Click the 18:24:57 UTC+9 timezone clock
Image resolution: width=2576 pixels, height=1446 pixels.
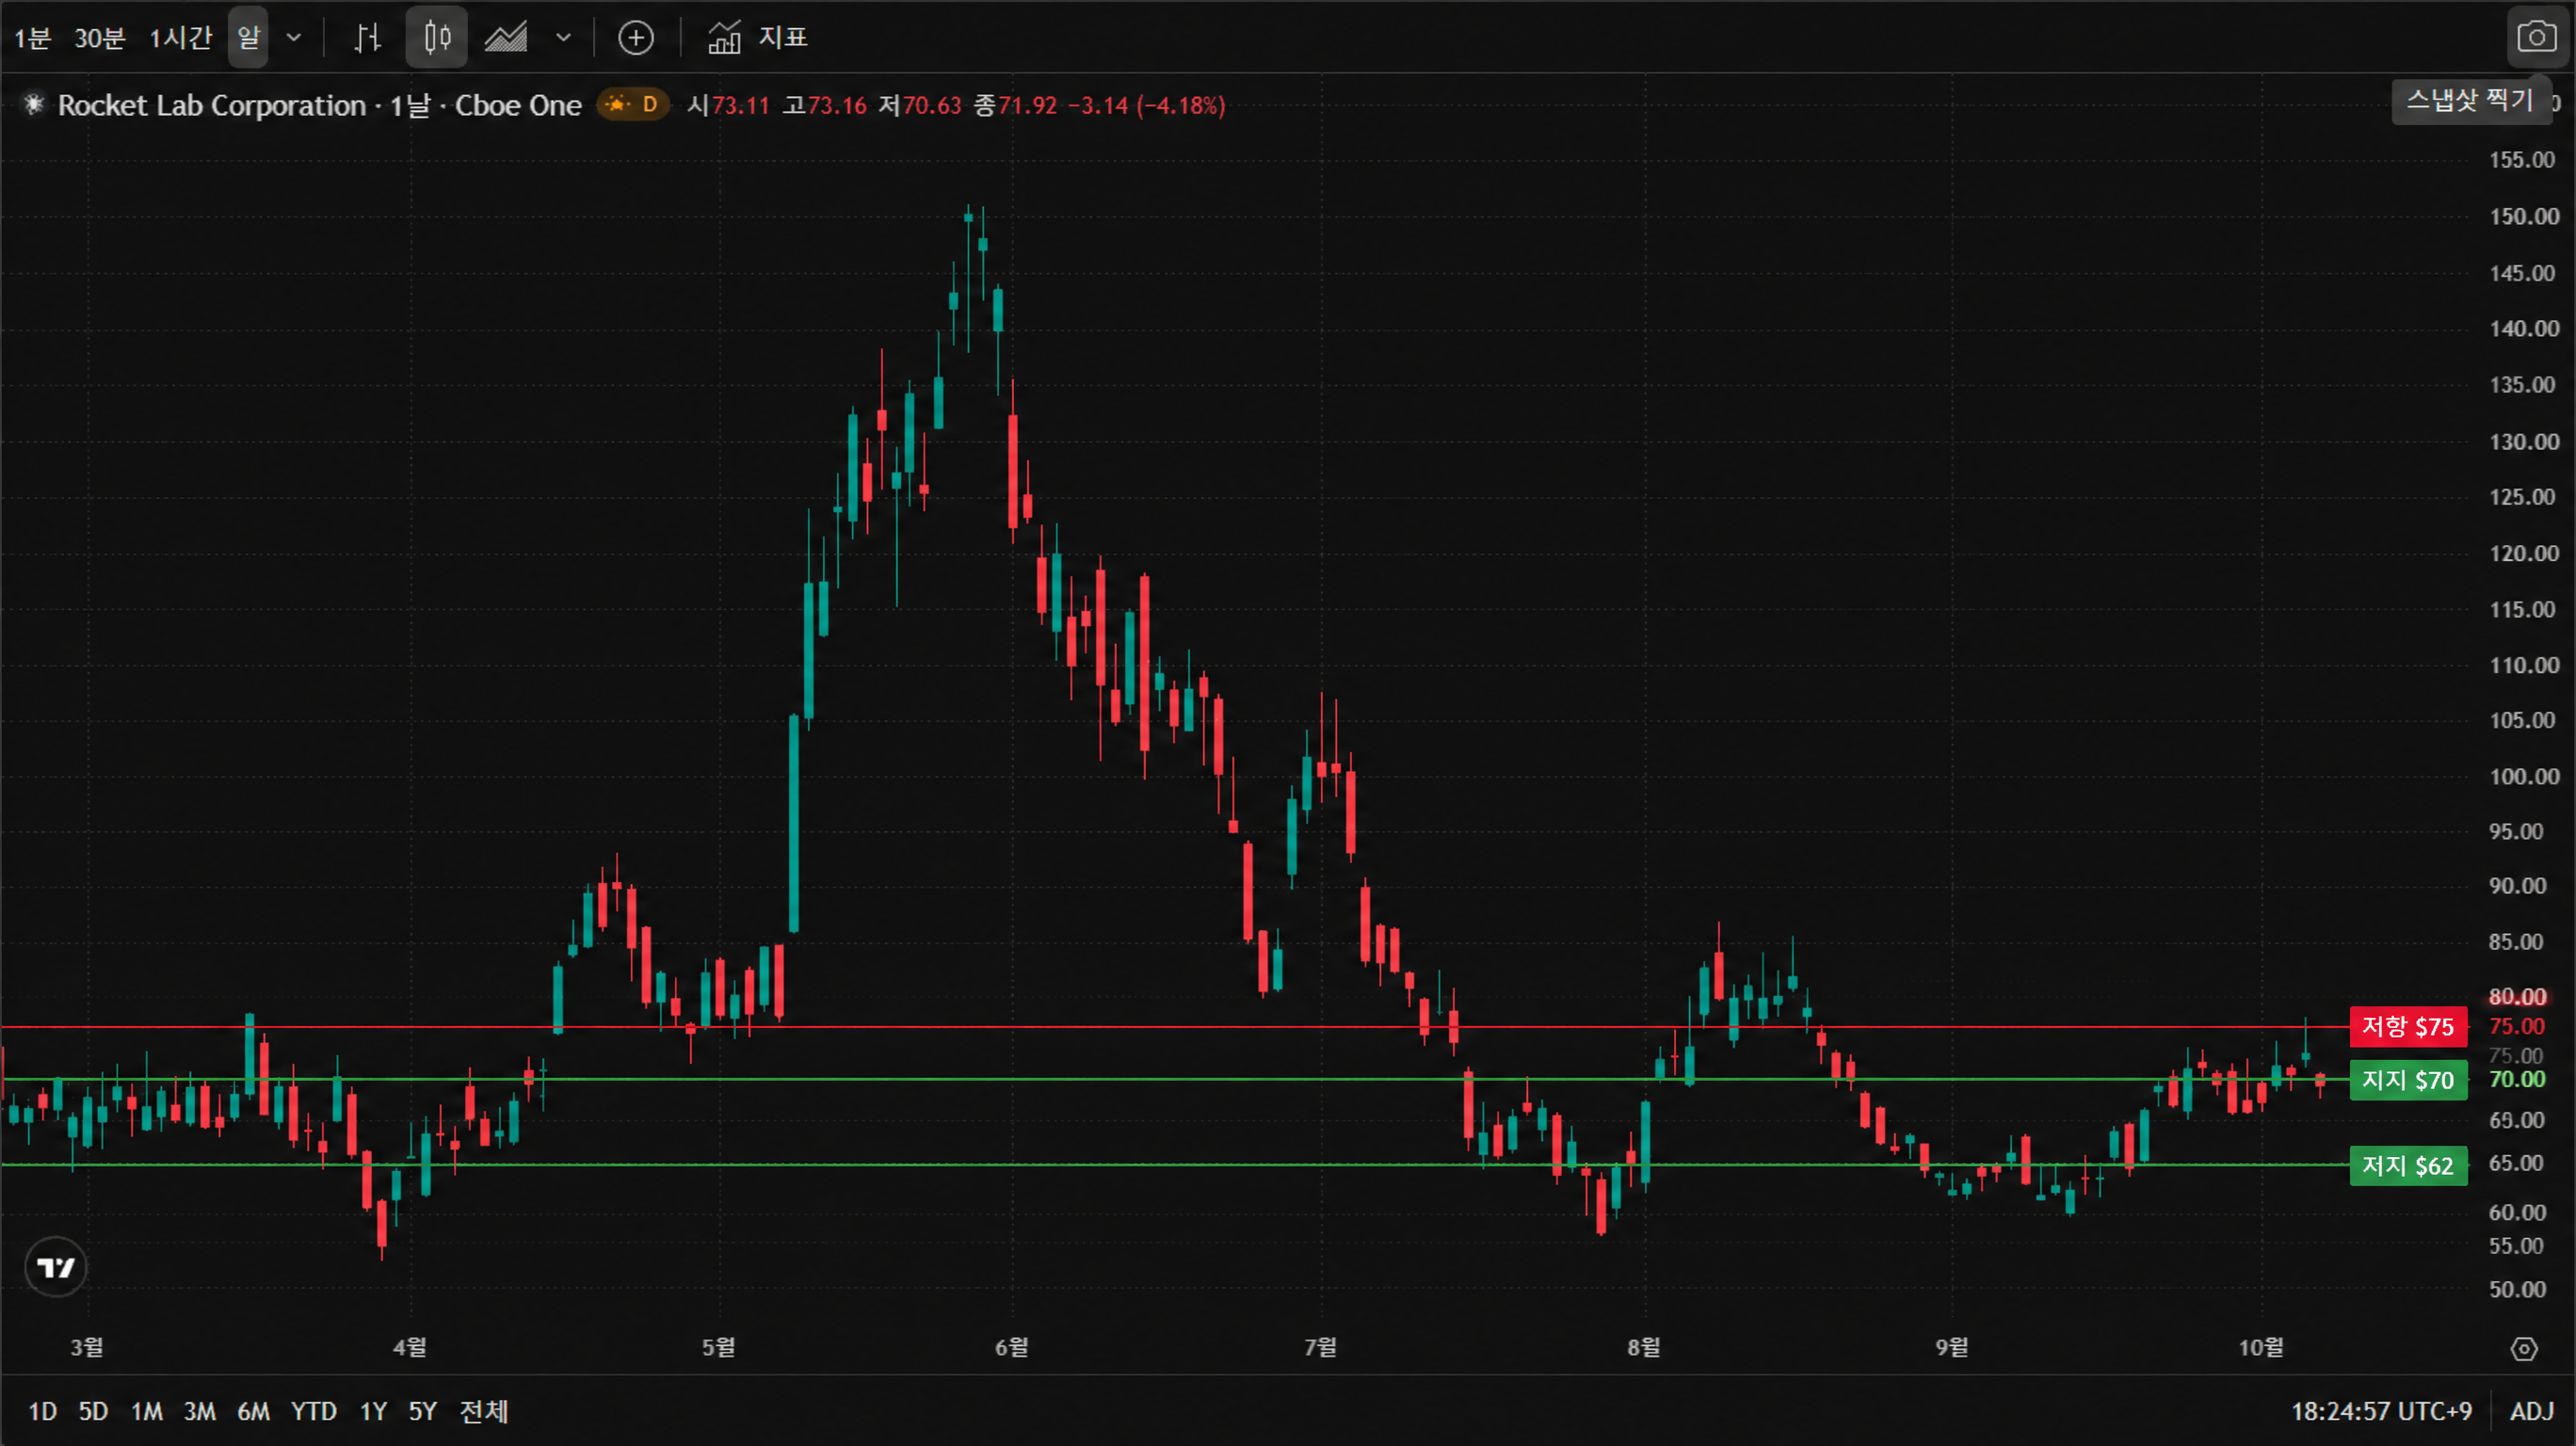pos(2381,1411)
